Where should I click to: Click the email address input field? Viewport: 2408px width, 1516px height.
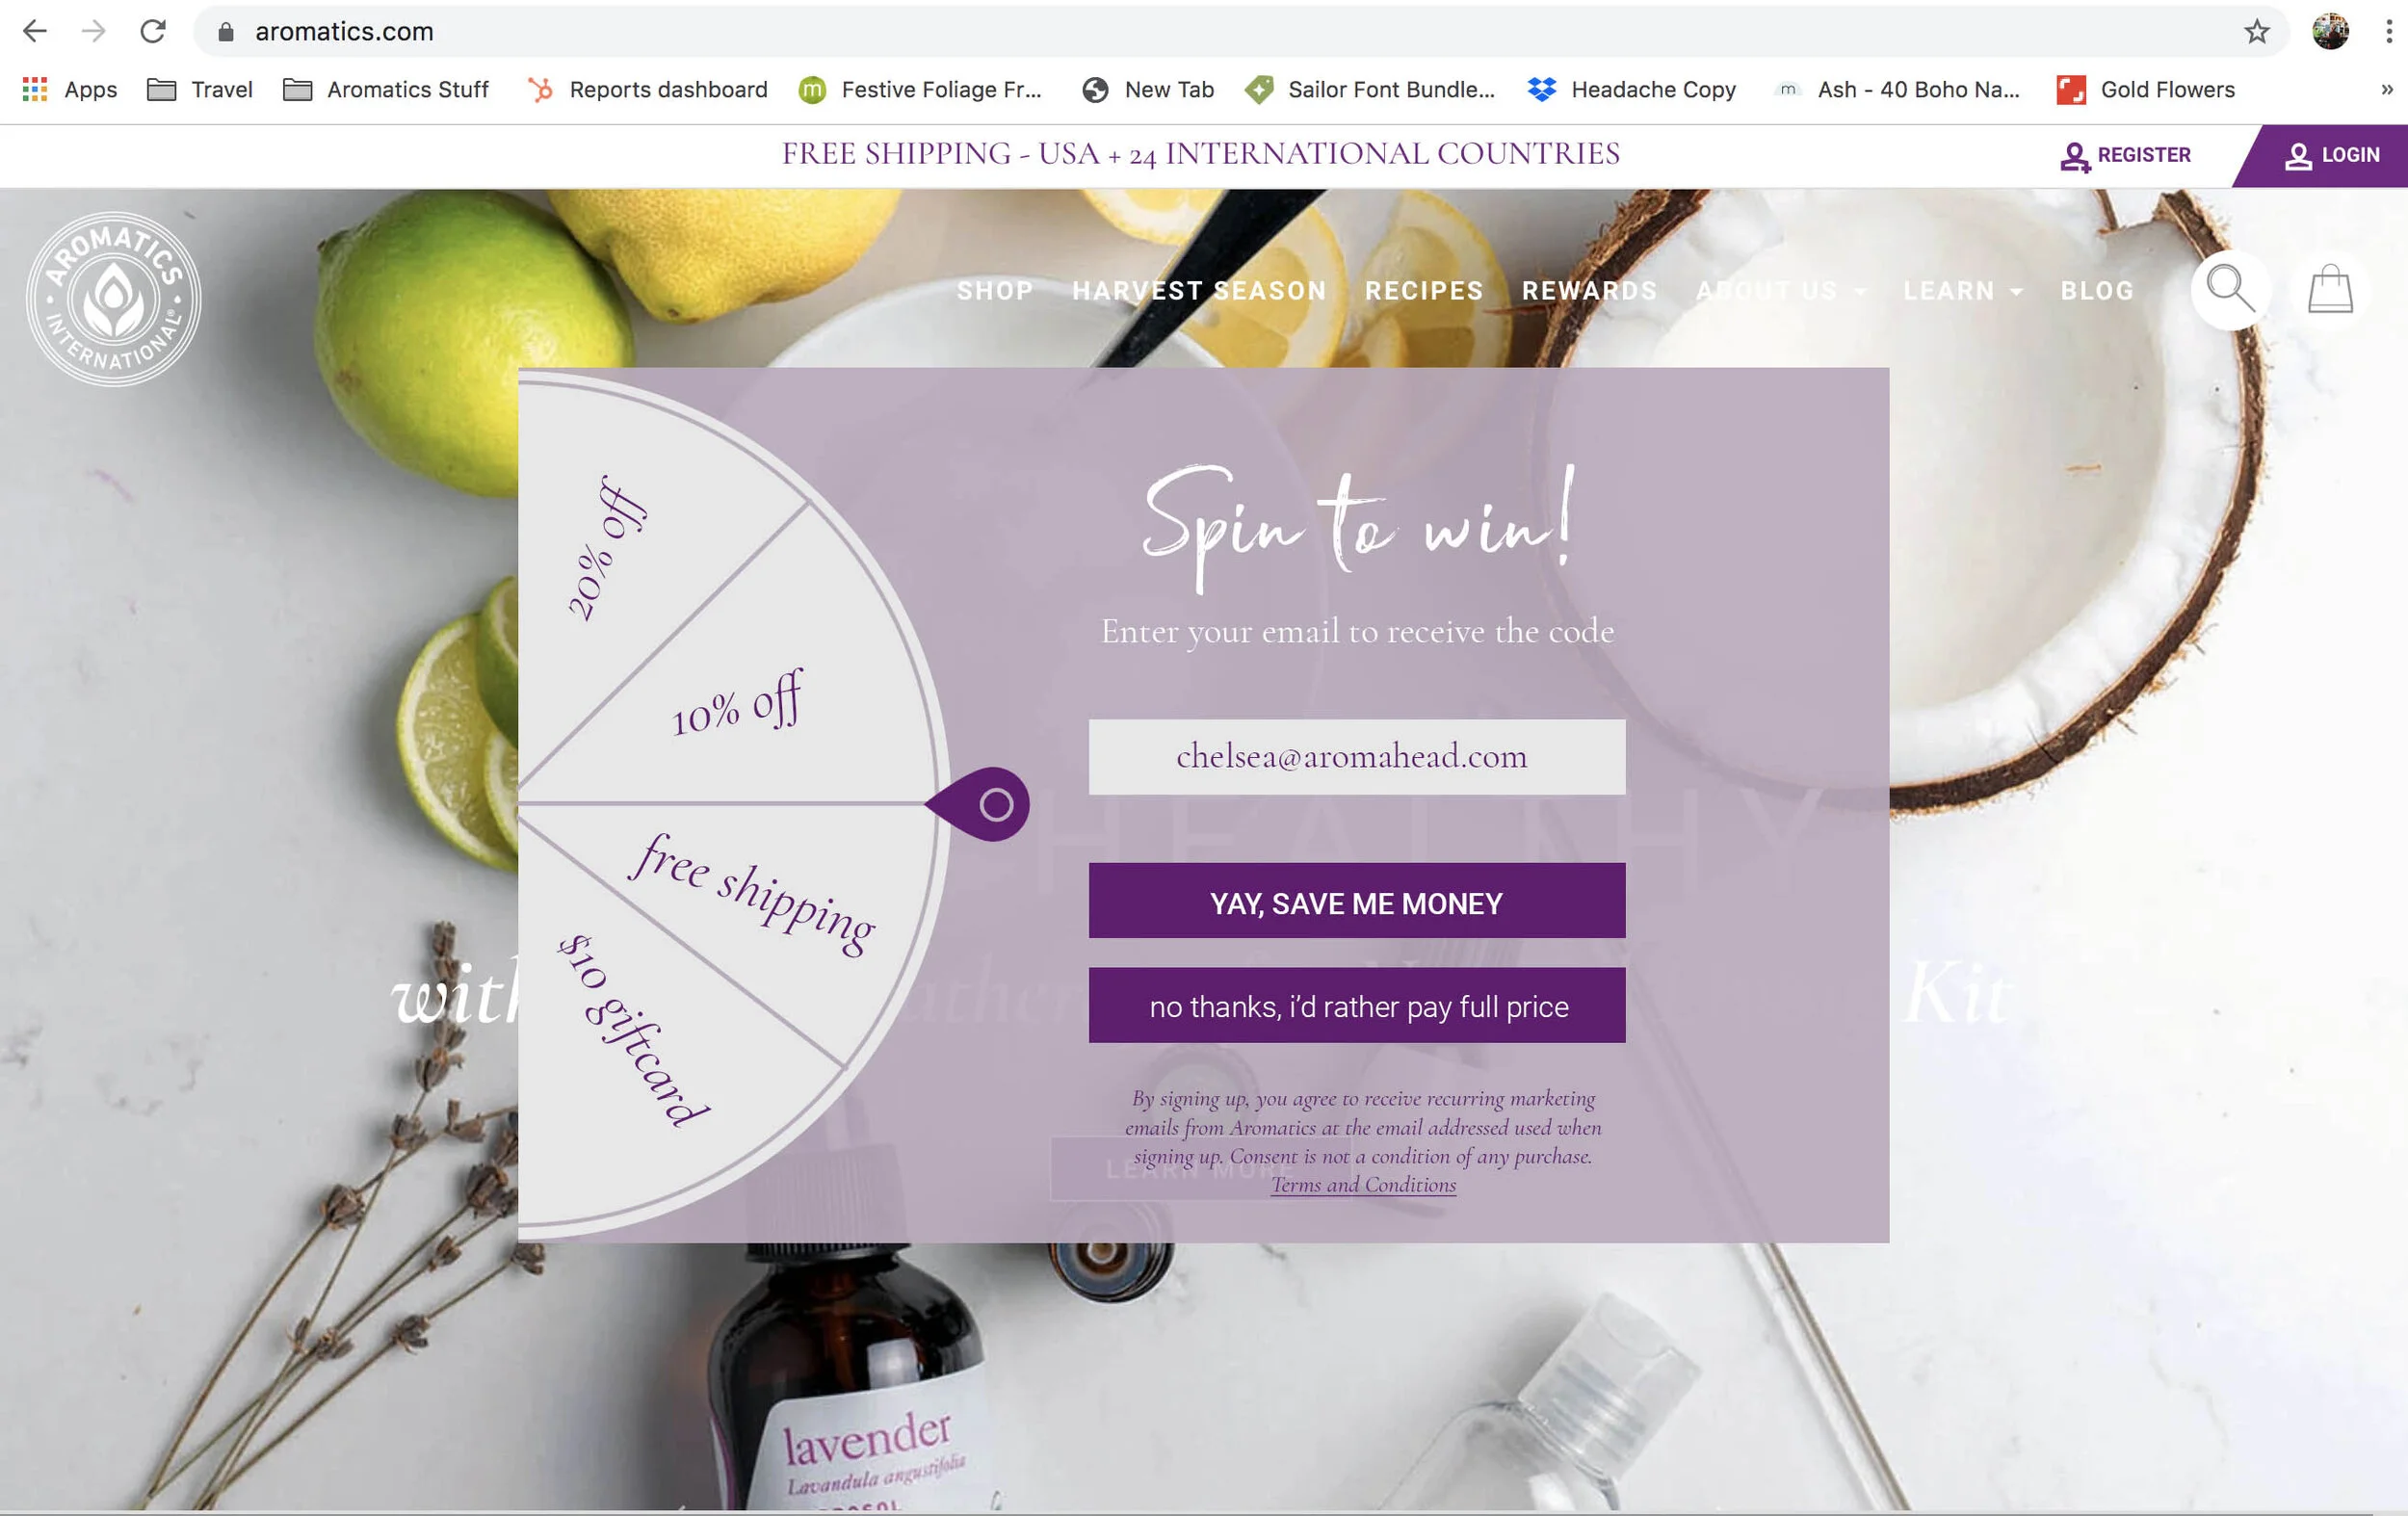click(1356, 757)
